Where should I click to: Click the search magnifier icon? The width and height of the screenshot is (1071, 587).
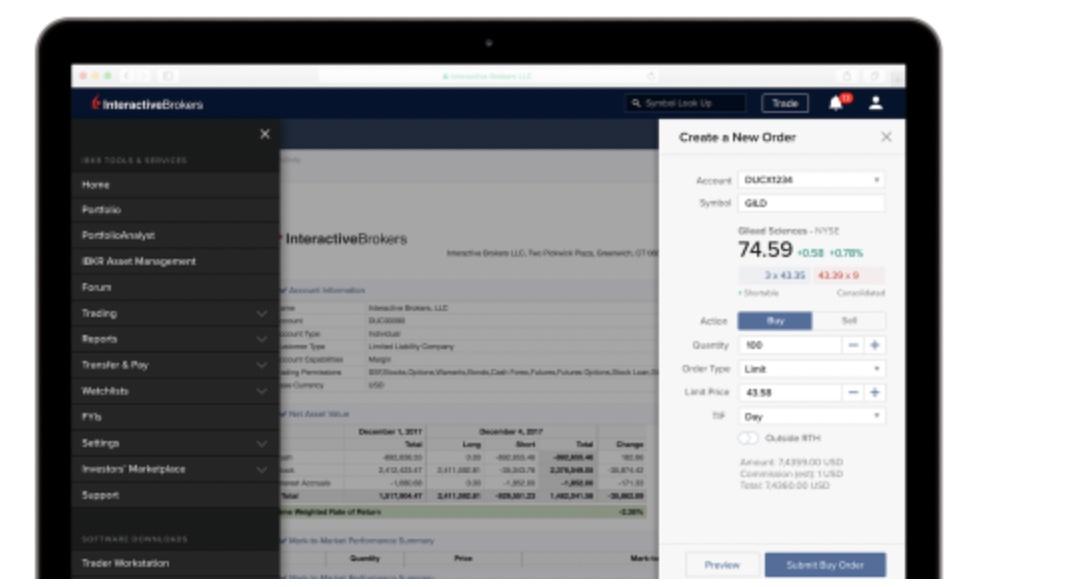tap(636, 103)
